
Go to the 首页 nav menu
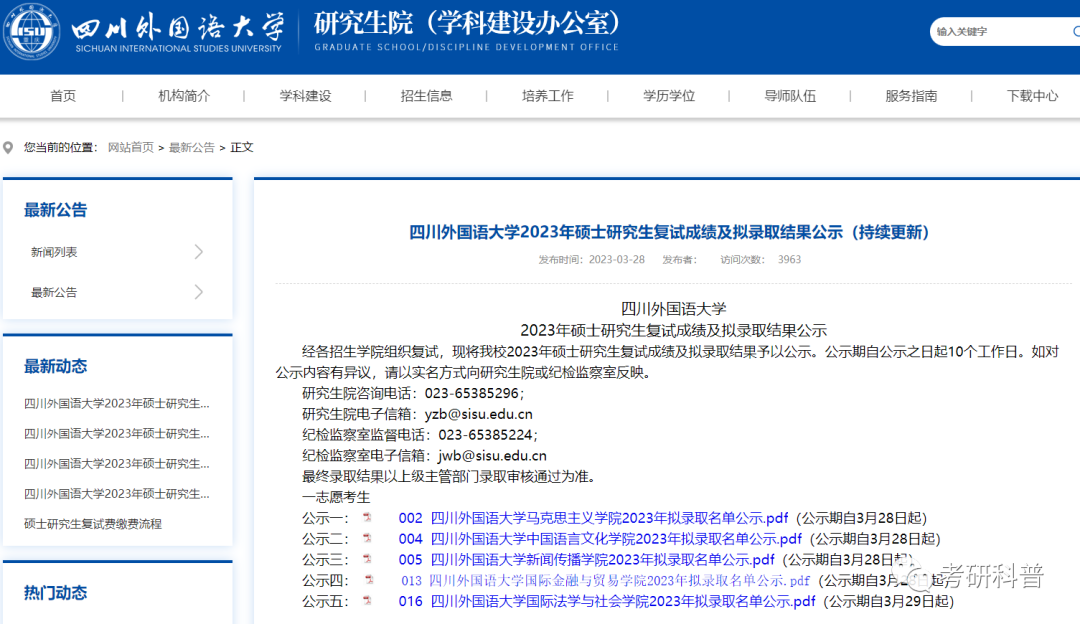coord(63,96)
